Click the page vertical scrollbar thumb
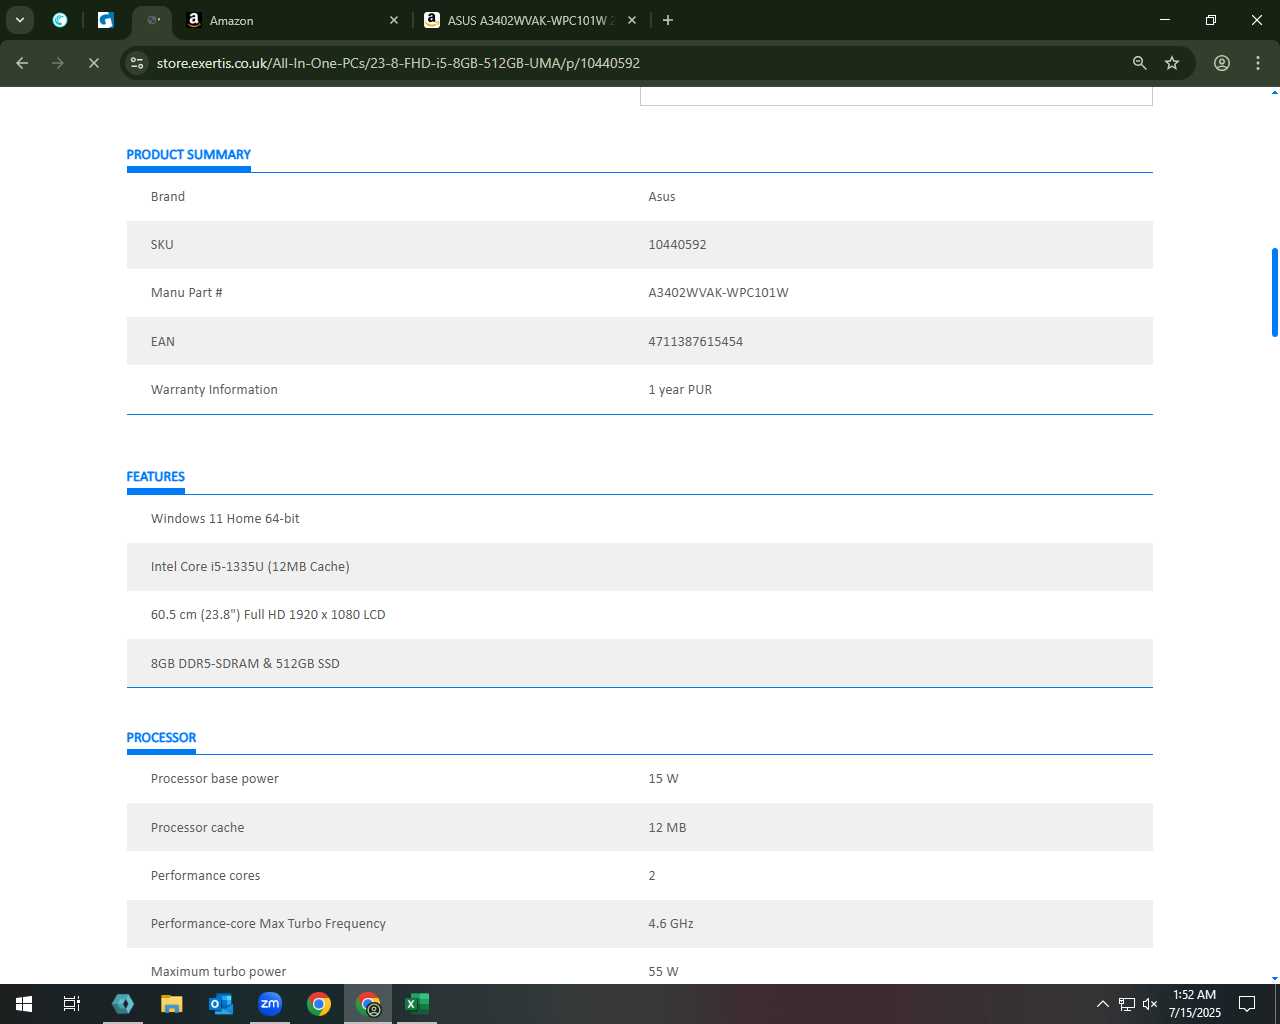The image size is (1280, 1024). click(1274, 292)
